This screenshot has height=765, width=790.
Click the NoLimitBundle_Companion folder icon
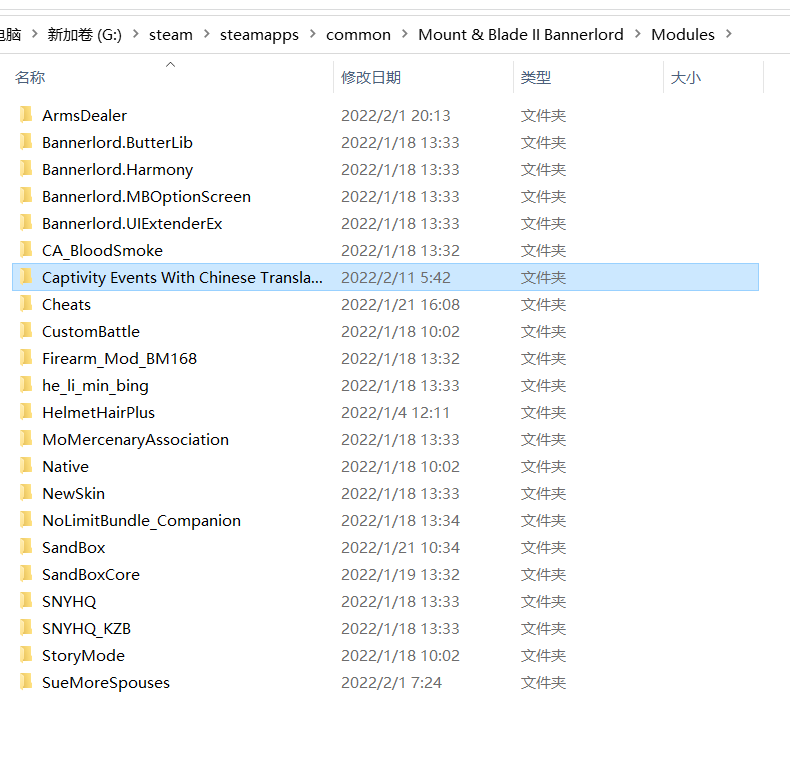click(x=26, y=520)
